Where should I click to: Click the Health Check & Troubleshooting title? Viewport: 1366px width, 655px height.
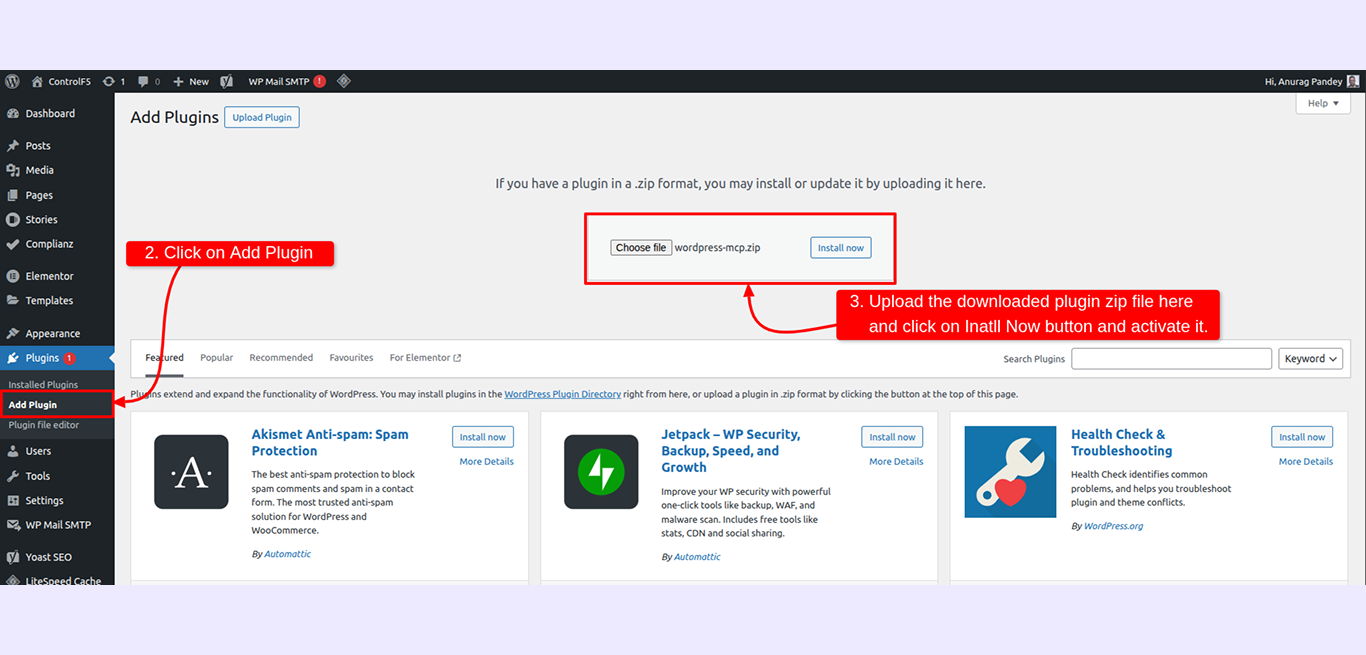coord(1121,442)
